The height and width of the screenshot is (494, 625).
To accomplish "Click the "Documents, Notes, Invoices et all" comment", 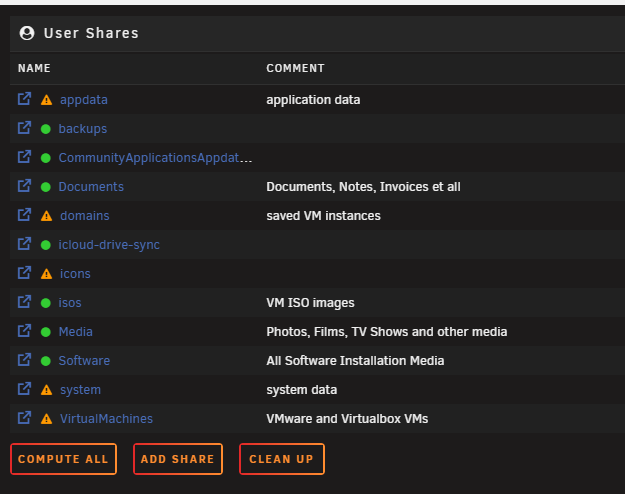I will [364, 187].
